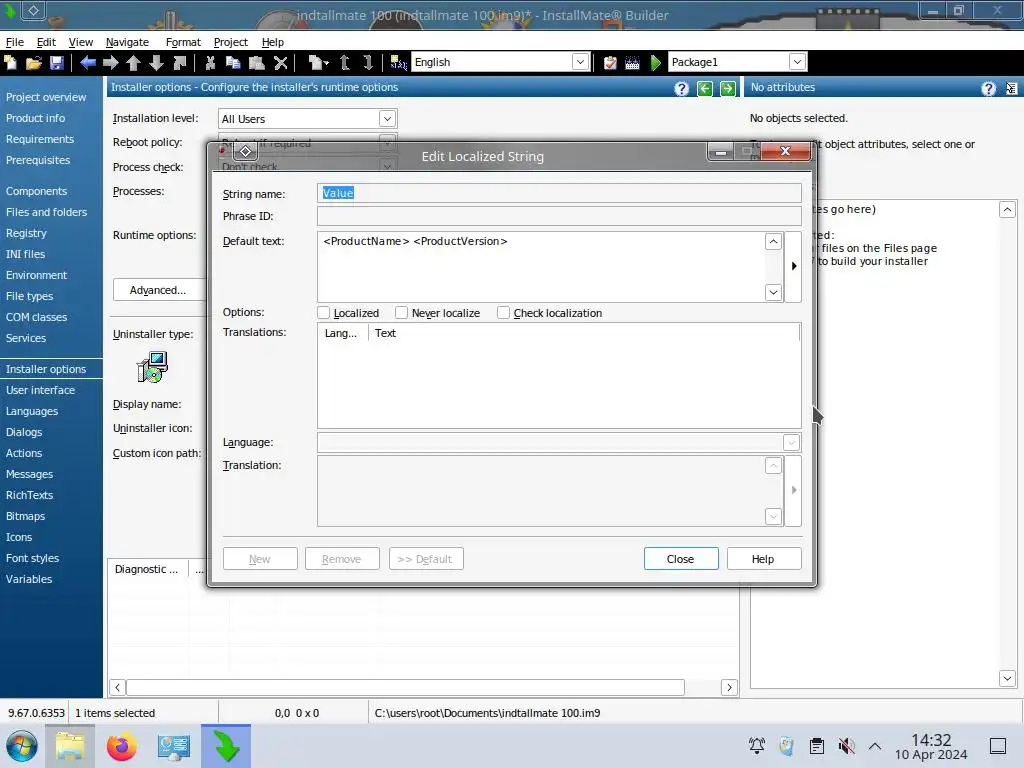Click the down arrow toolbar icon
1024x768 pixels.
click(x=156, y=63)
